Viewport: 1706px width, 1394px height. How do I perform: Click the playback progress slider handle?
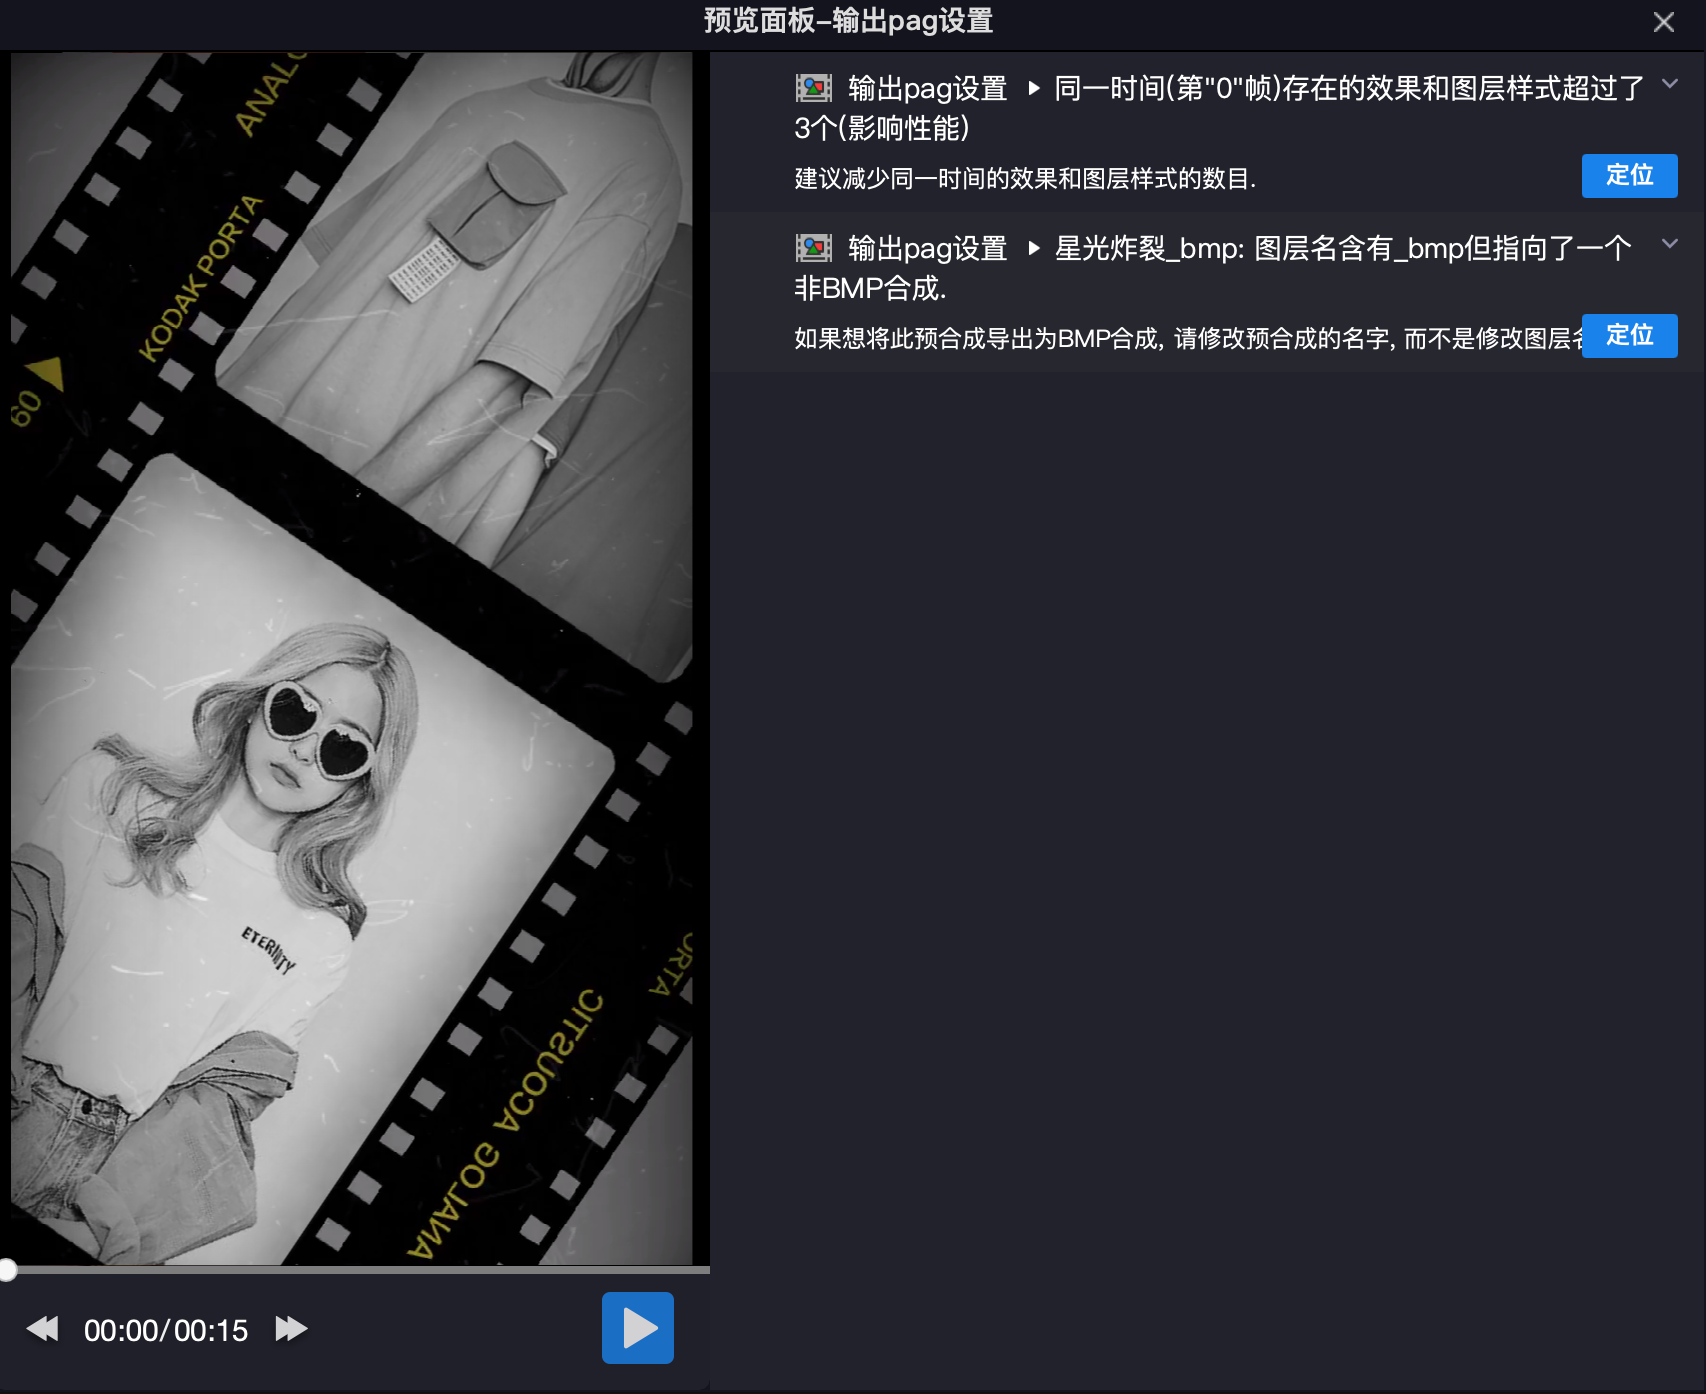pos(7,1270)
